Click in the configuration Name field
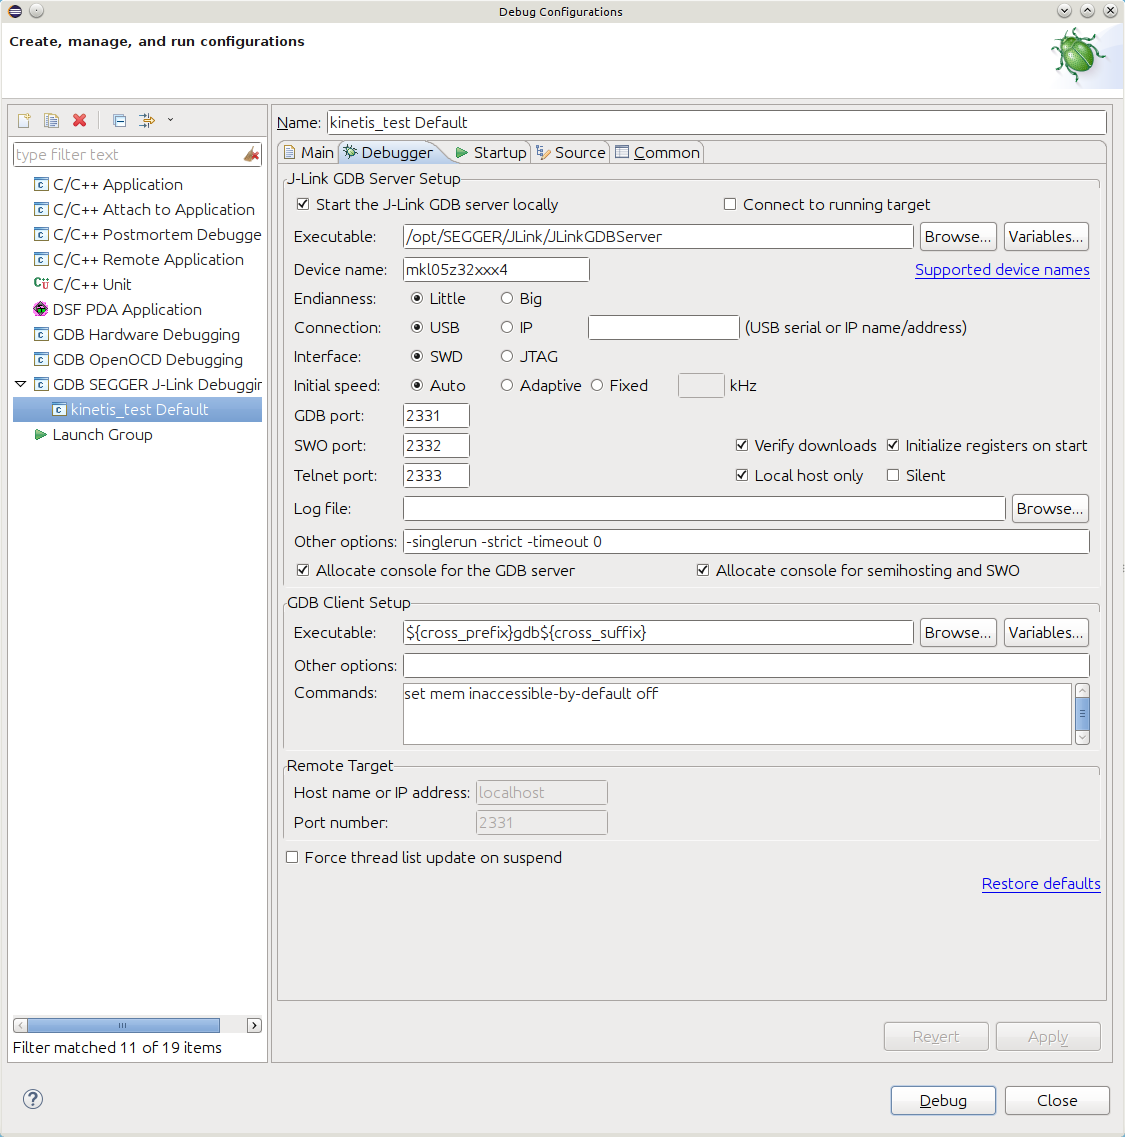The height and width of the screenshot is (1137, 1125). [717, 123]
